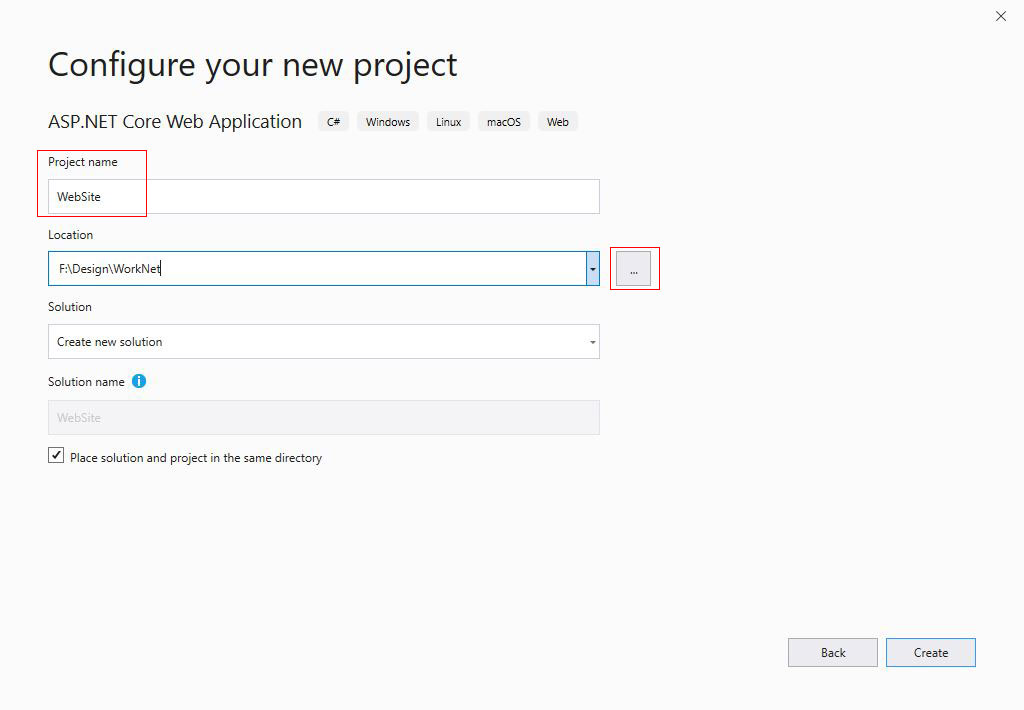Image resolution: width=1024 pixels, height=710 pixels.
Task: Click the Web tag
Action: tap(558, 122)
